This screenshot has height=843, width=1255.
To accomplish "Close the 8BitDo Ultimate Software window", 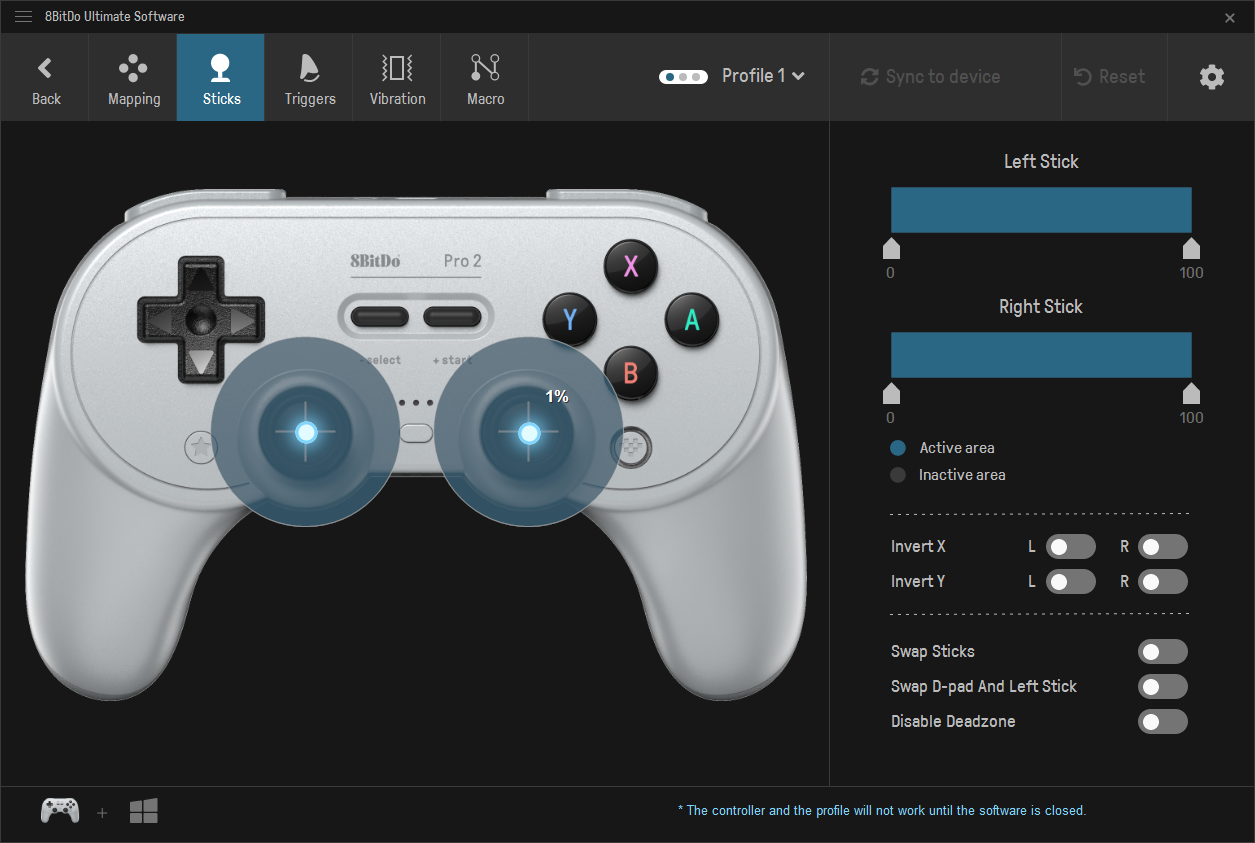I will [1230, 17].
